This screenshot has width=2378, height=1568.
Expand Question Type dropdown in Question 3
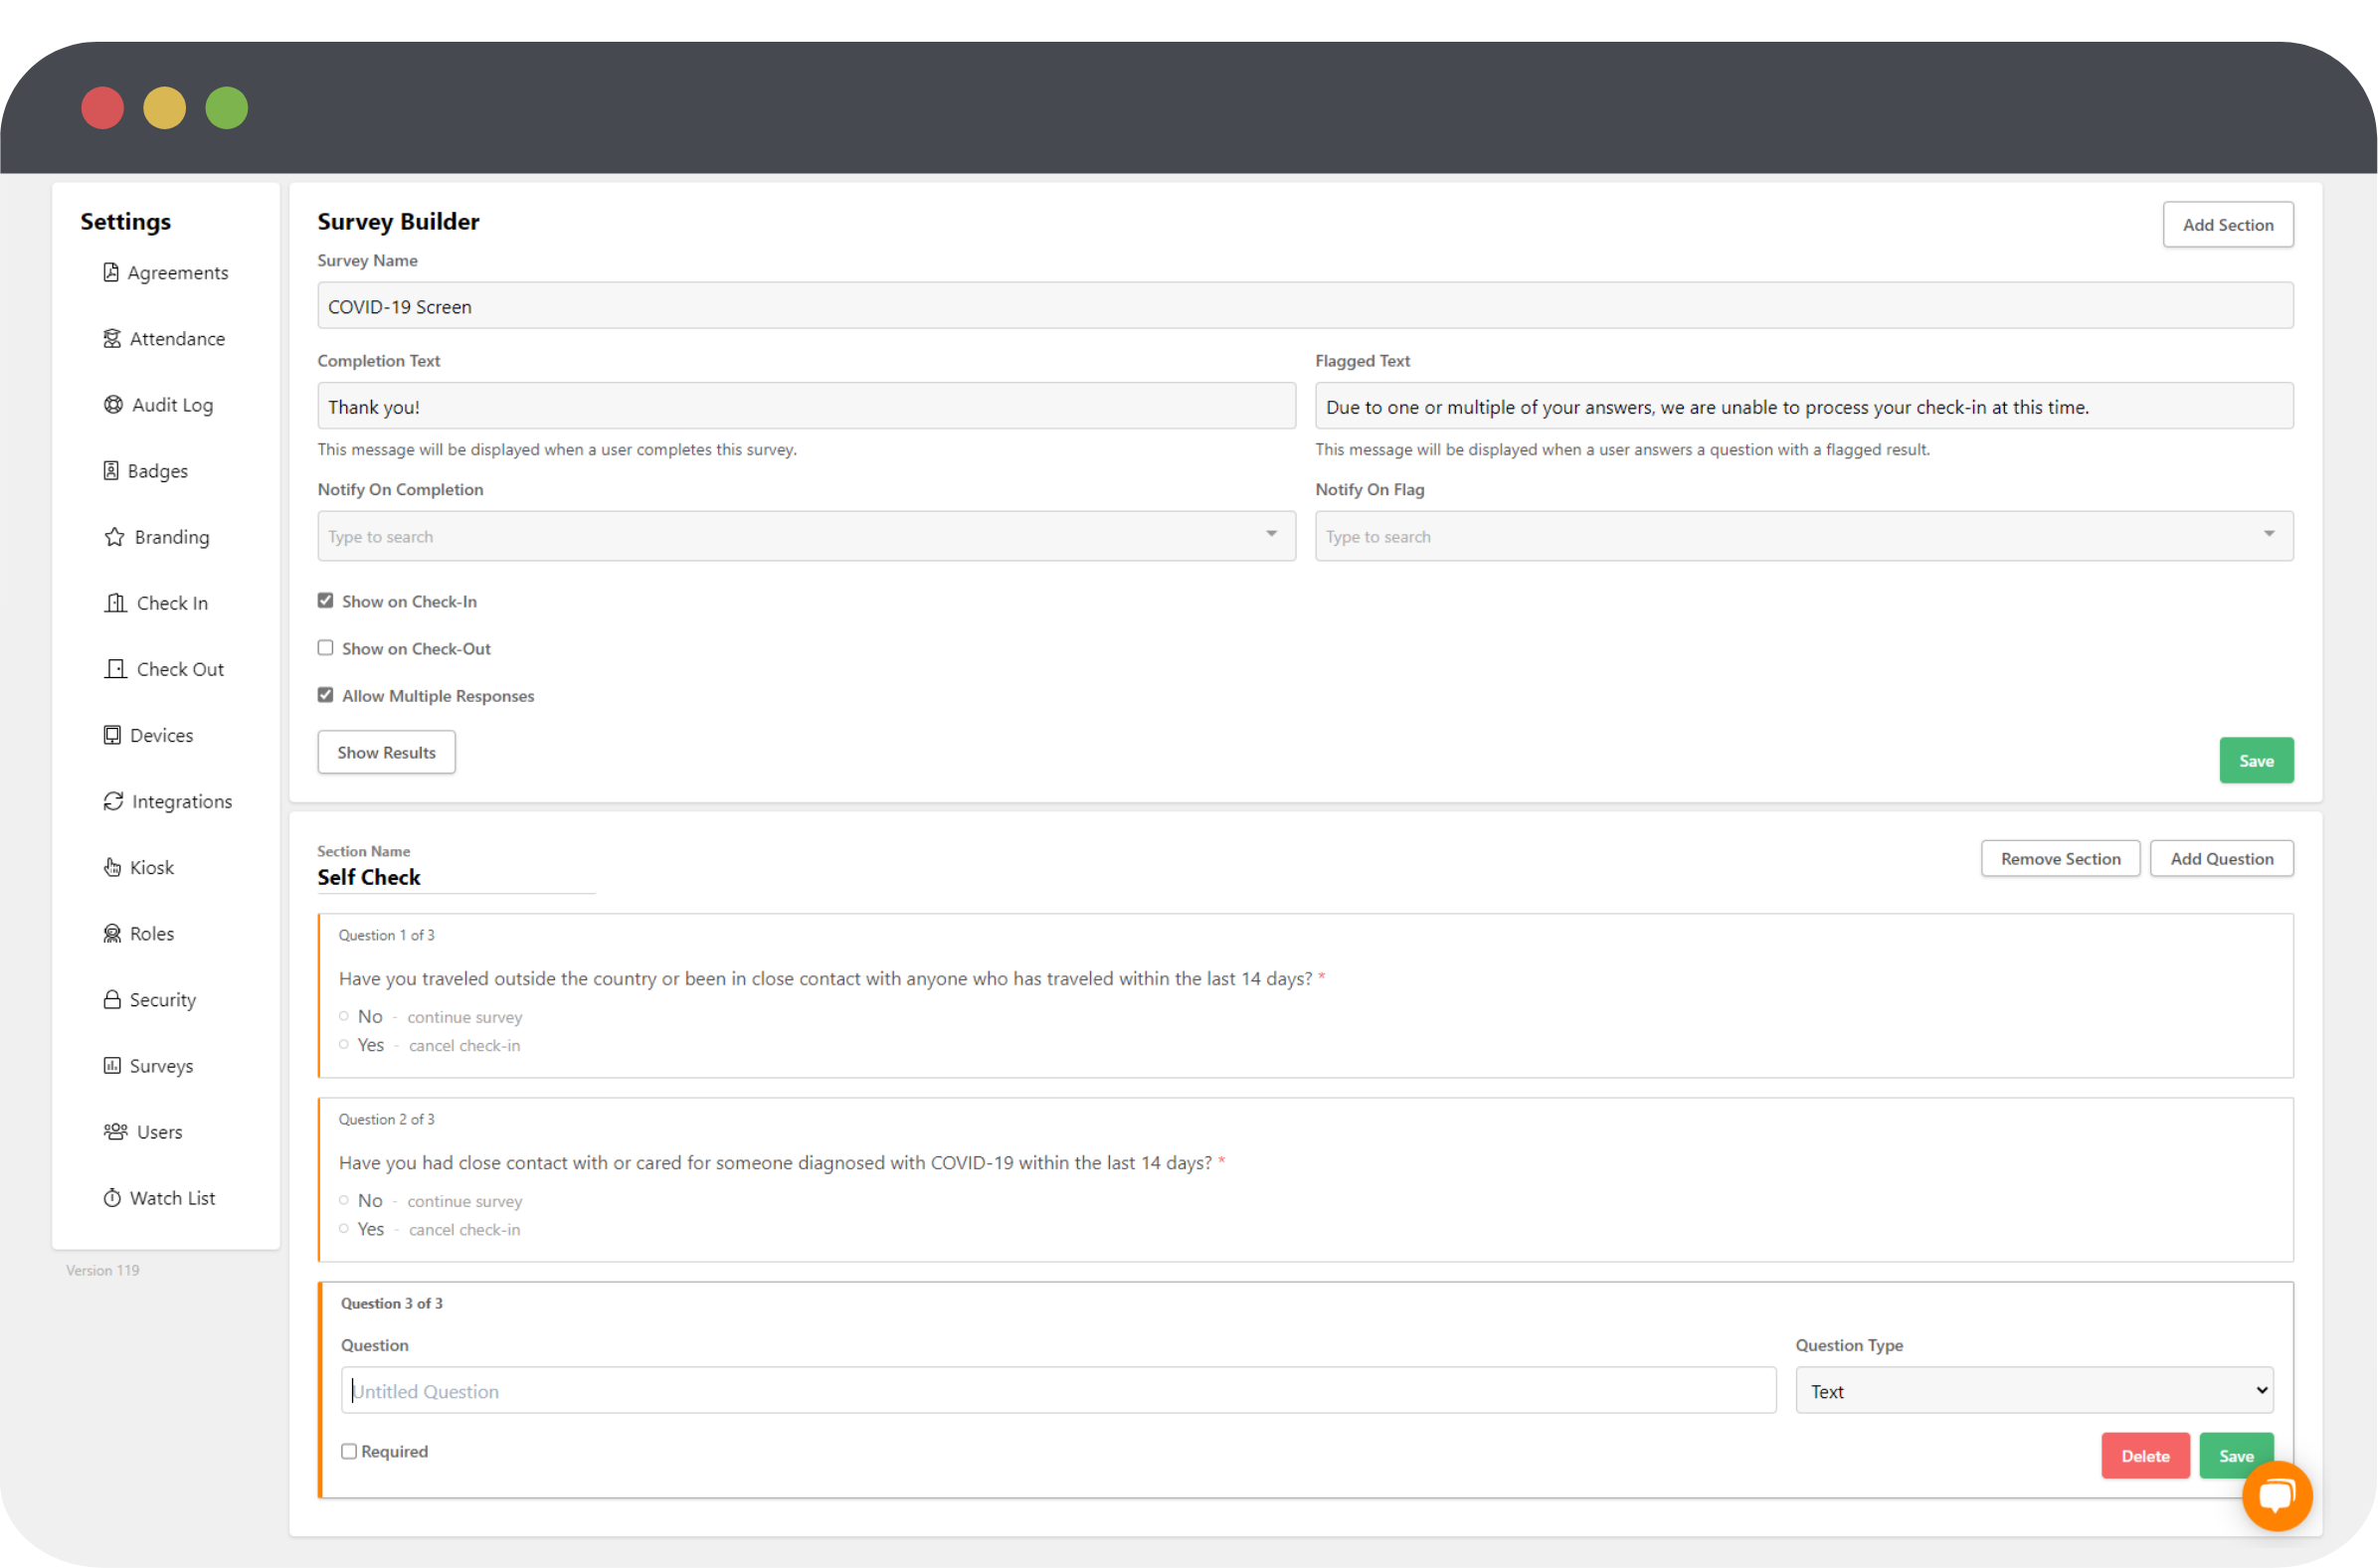pos(2035,1391)
